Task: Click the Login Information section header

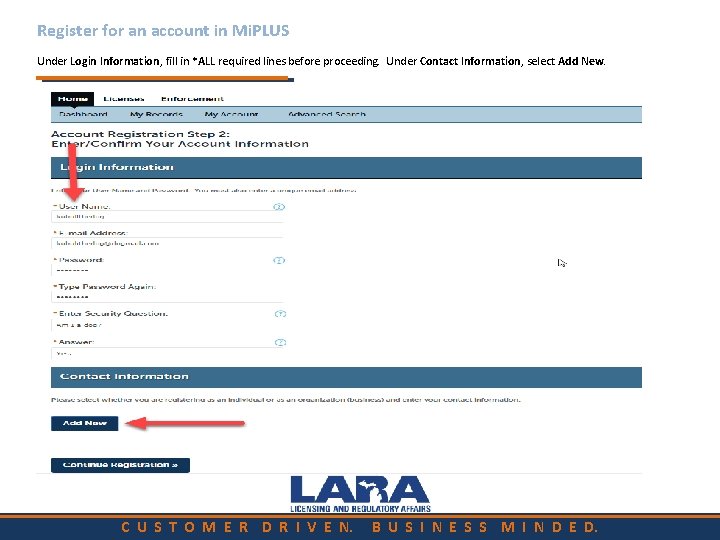Action: point(346,168)
